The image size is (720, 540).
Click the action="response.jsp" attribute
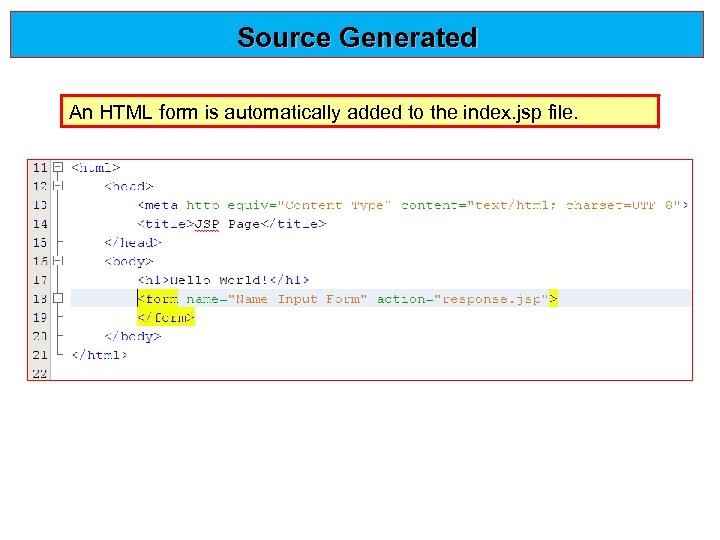pyautogui.click(x=463, y=299)
